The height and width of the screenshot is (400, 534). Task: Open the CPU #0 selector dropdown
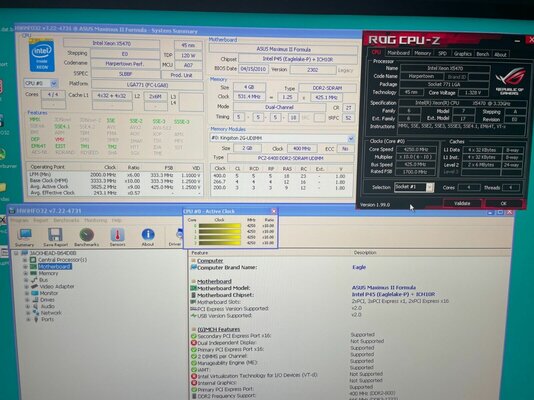click(x=53, y=83)
